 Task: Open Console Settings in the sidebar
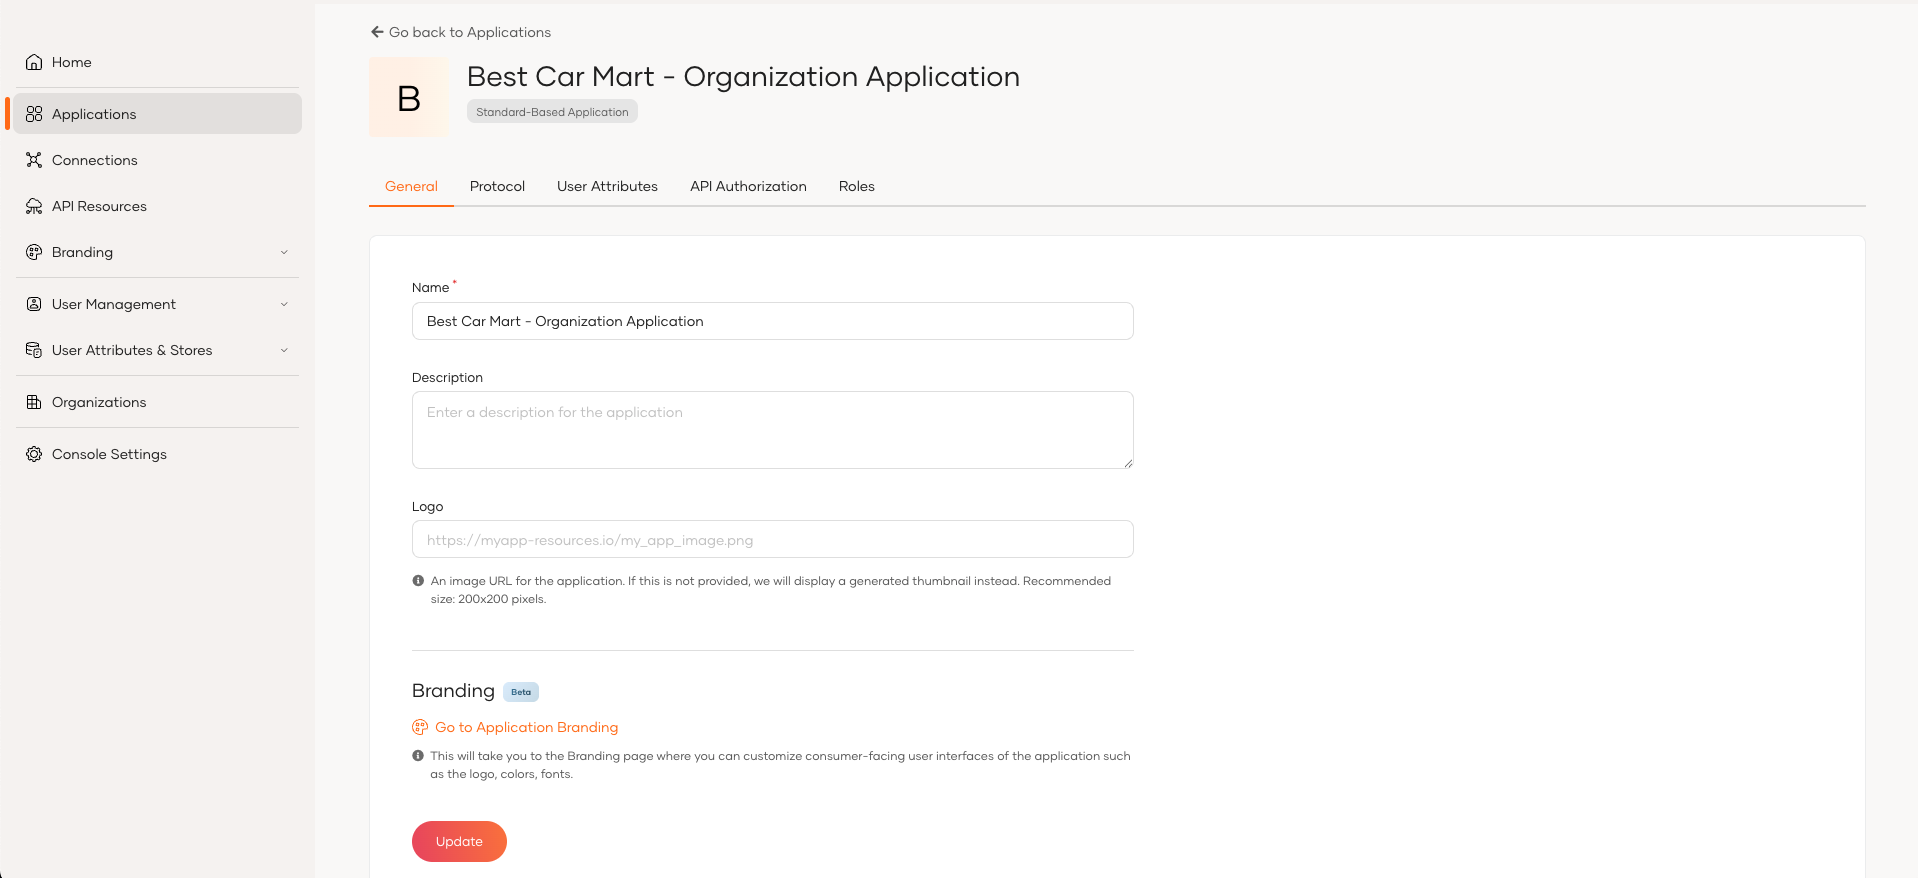[158, 454]
